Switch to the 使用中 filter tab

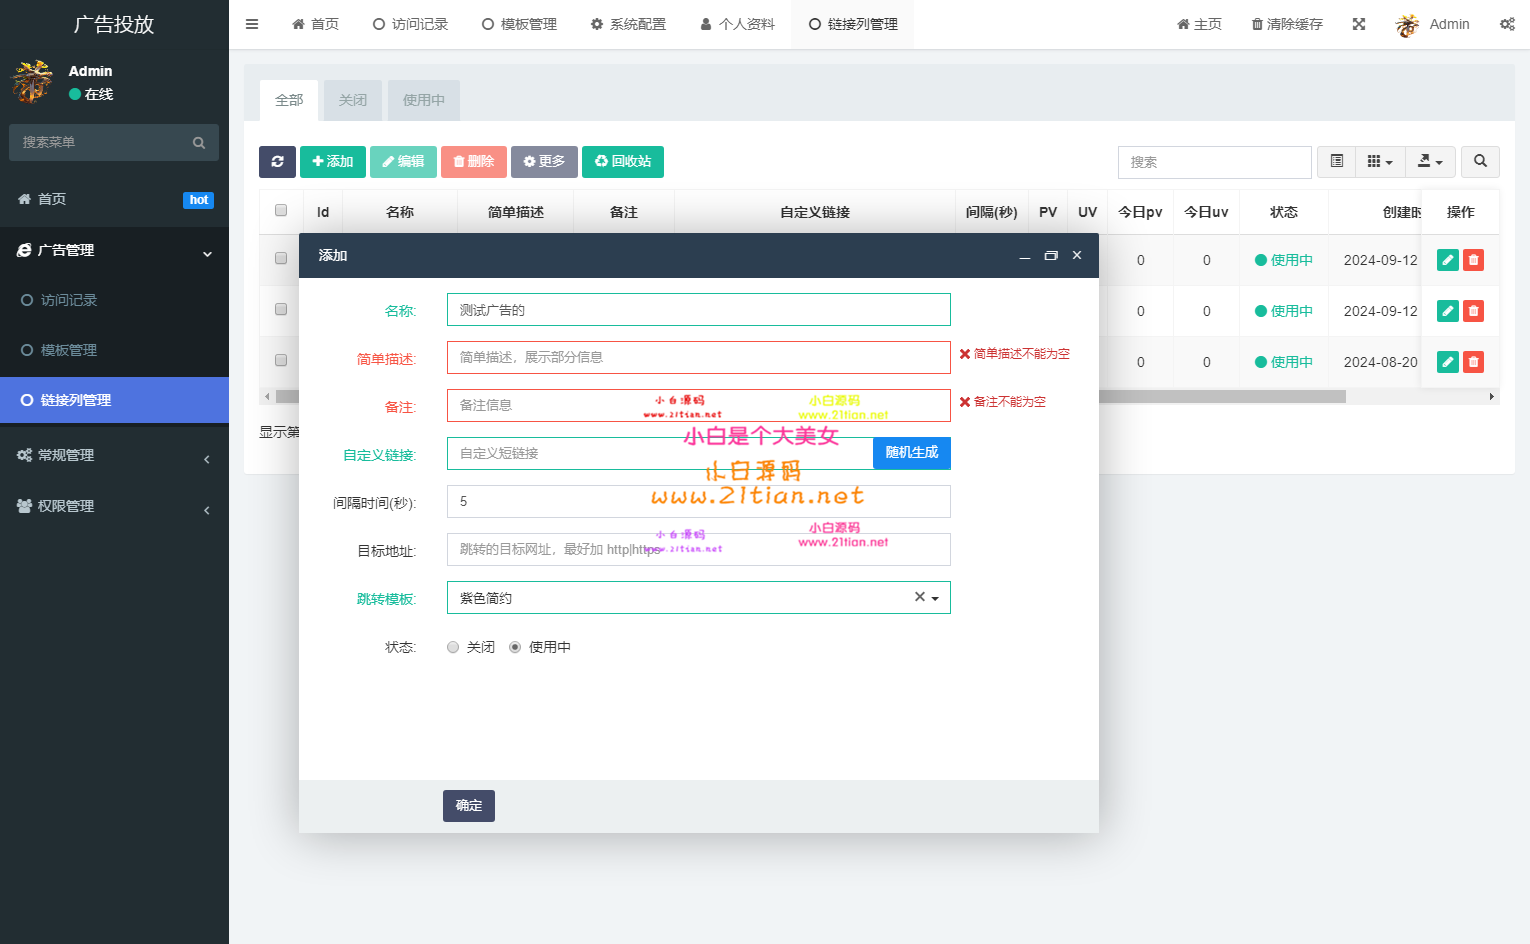(424, 100)
